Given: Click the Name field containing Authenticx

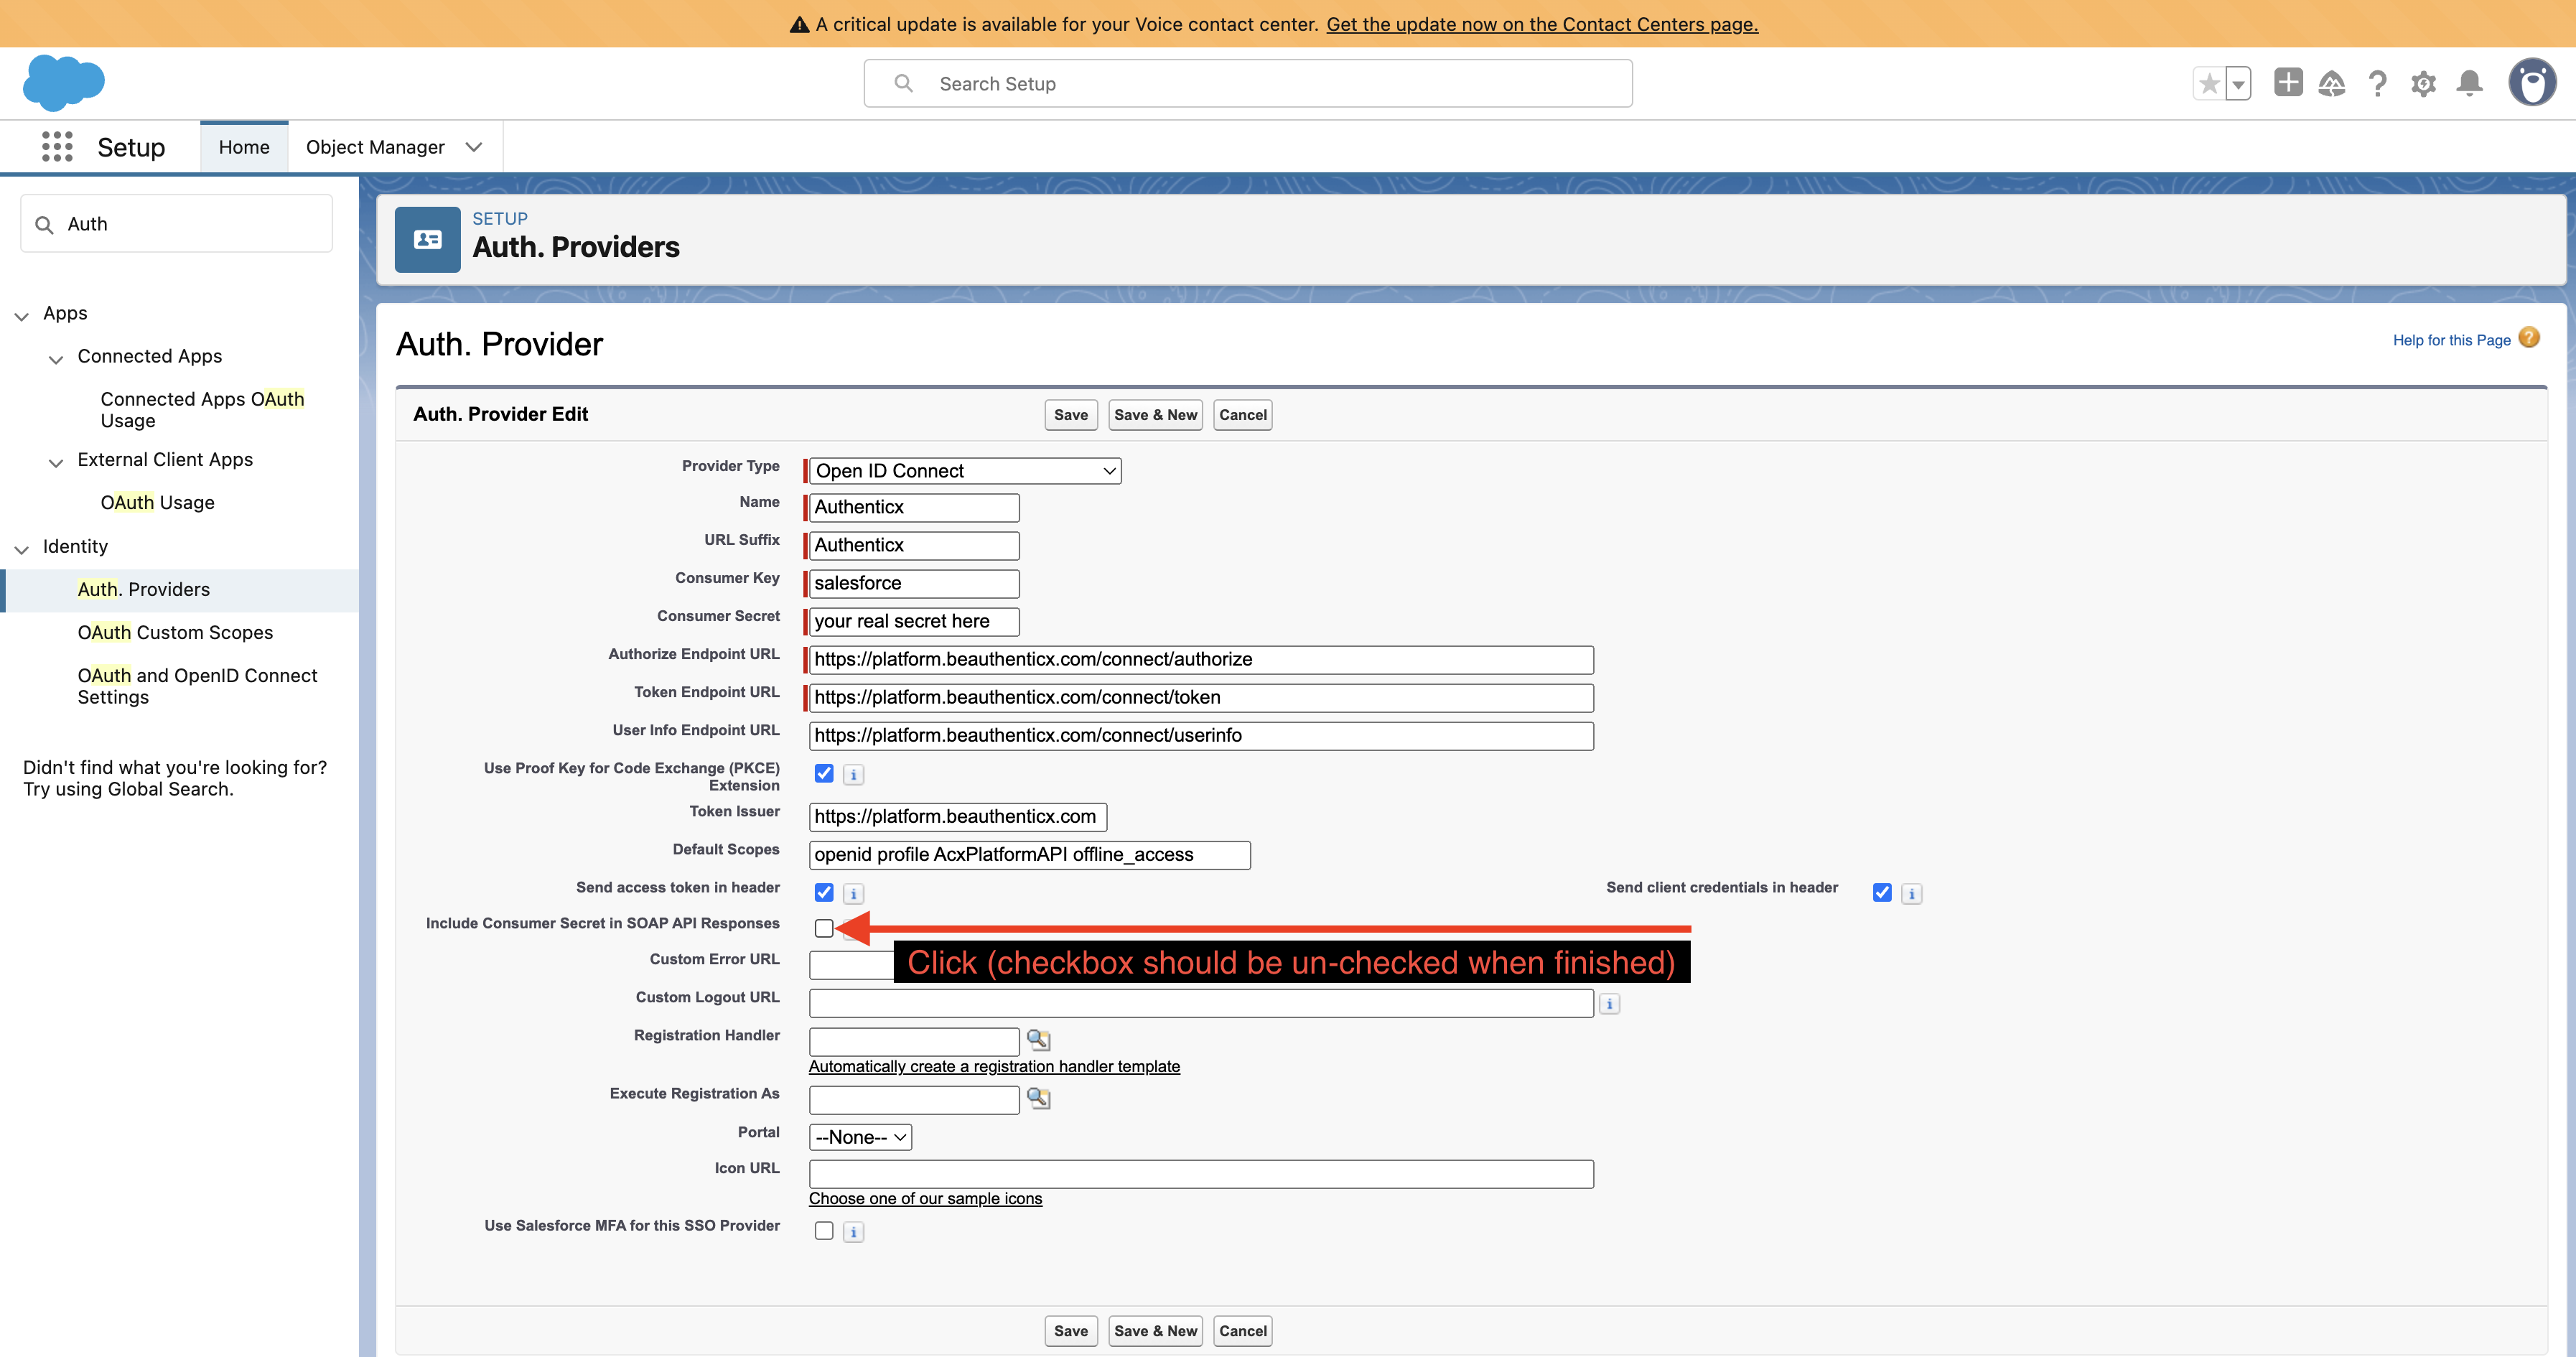Looking at the screenshot, I should (914, 508).
